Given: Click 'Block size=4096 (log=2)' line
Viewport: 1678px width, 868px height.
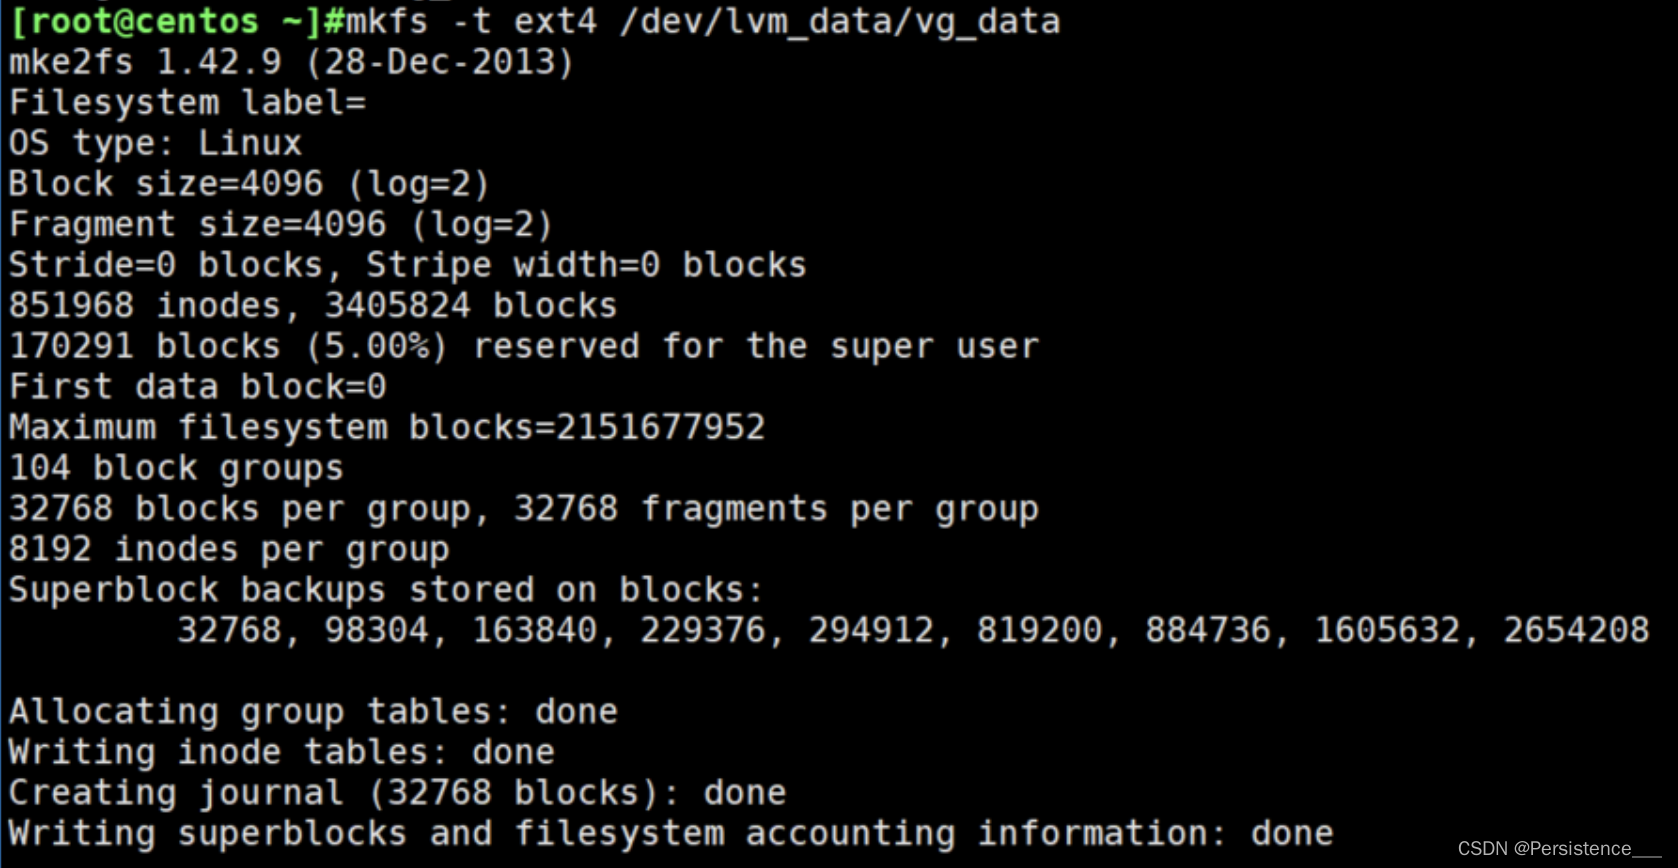Looking at the screenshot, I should (249, 184).
